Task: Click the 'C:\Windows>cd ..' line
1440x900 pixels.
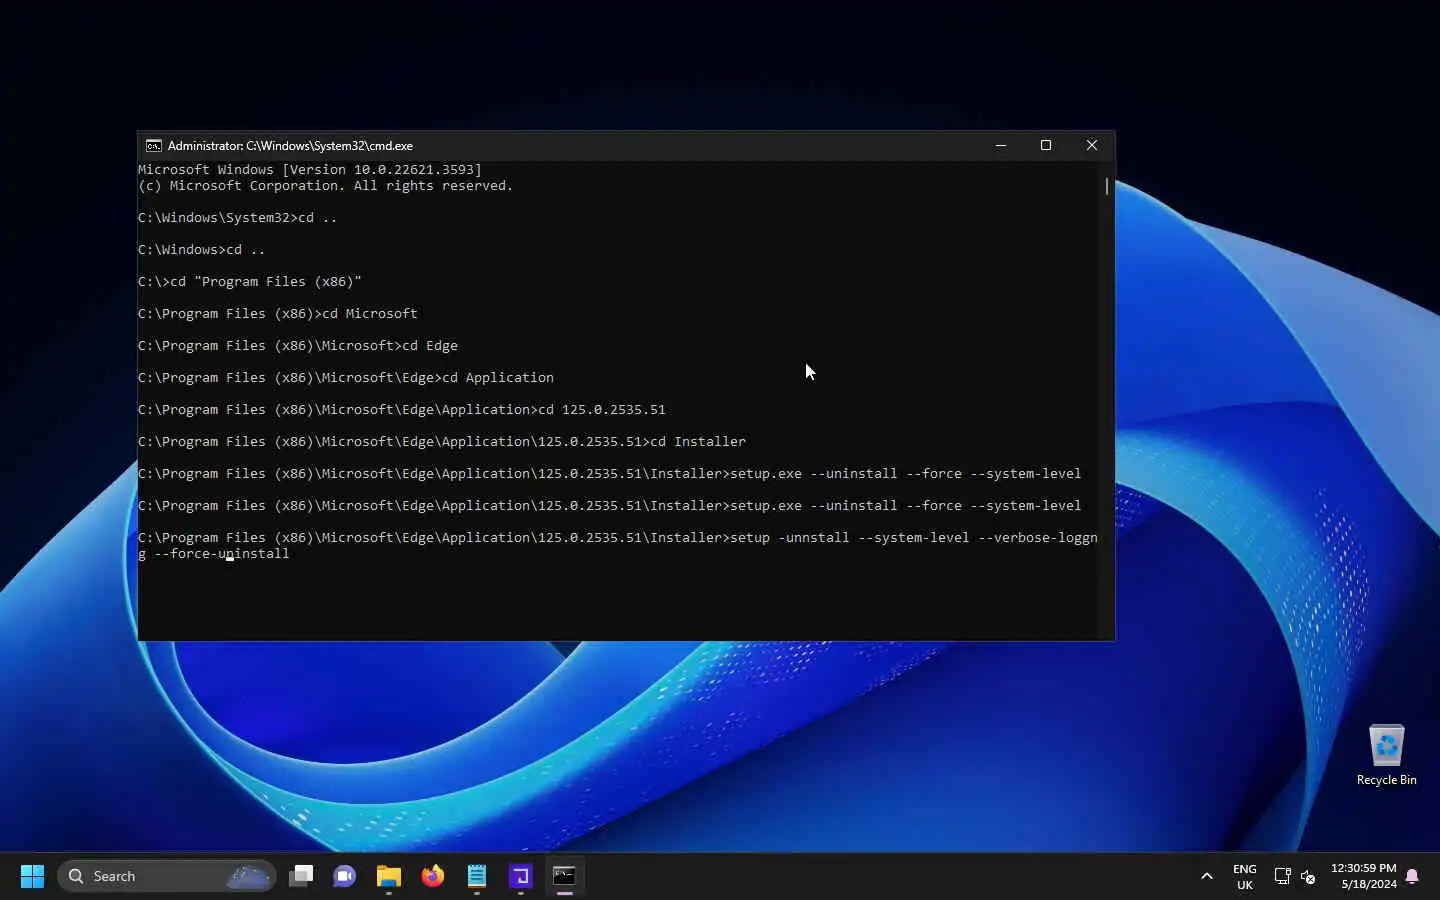Action: 202,250
